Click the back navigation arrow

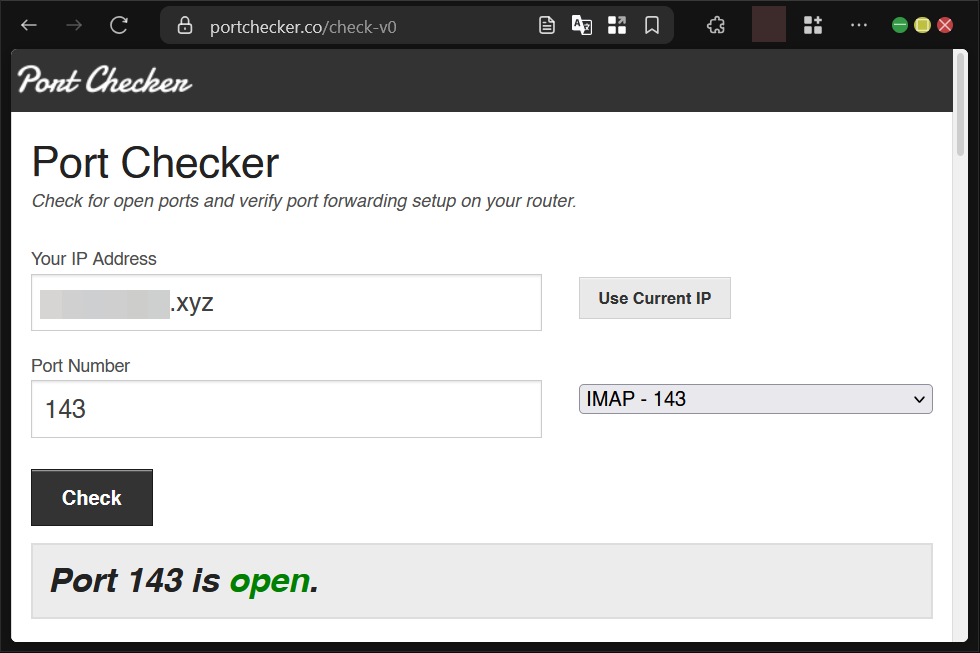27,24
